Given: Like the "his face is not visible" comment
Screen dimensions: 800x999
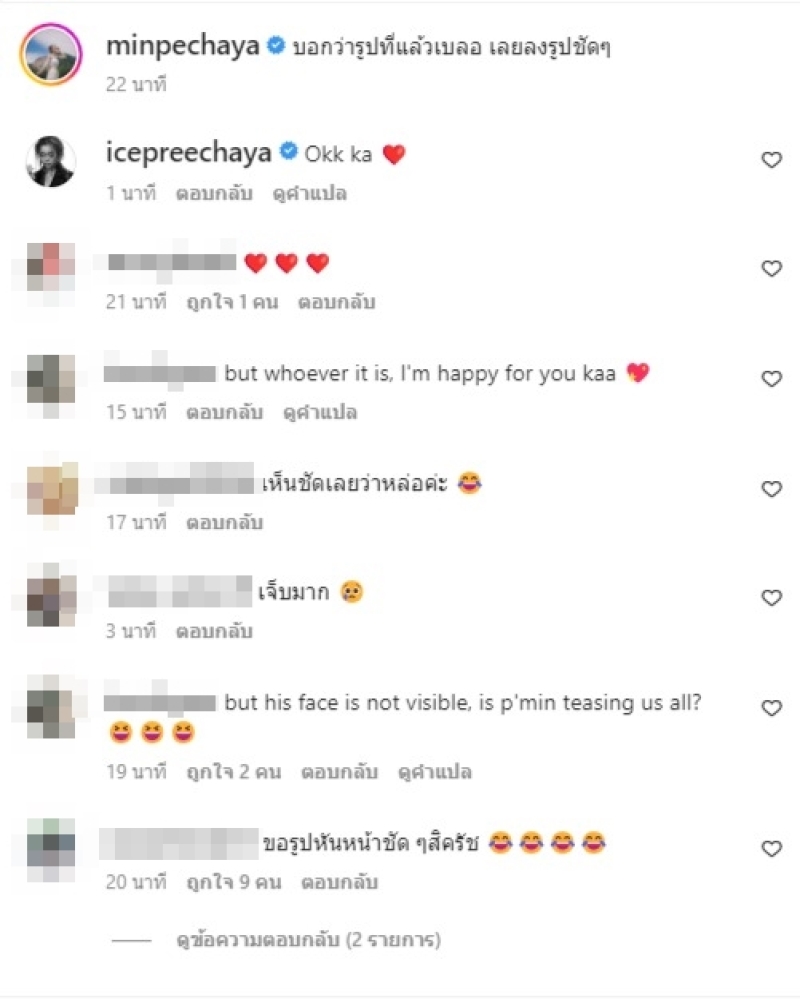Looking at the screenshot, I should (x=771, y=708).
